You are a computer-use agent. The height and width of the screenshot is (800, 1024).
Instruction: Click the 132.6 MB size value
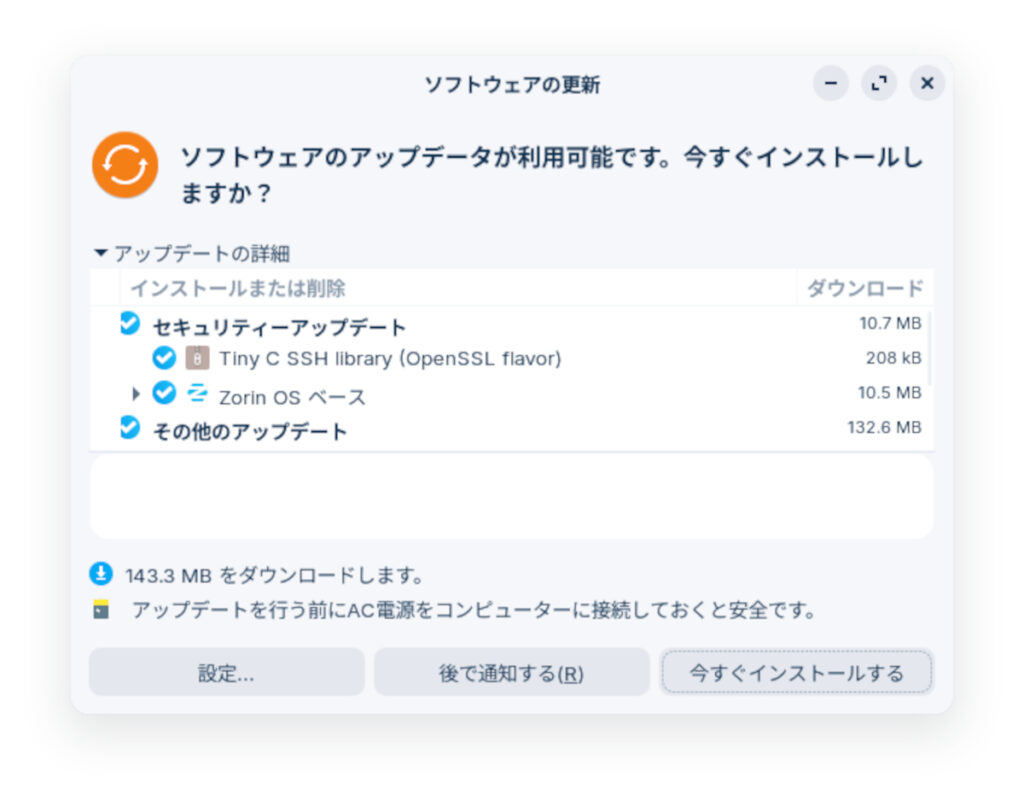pos(884,427)
